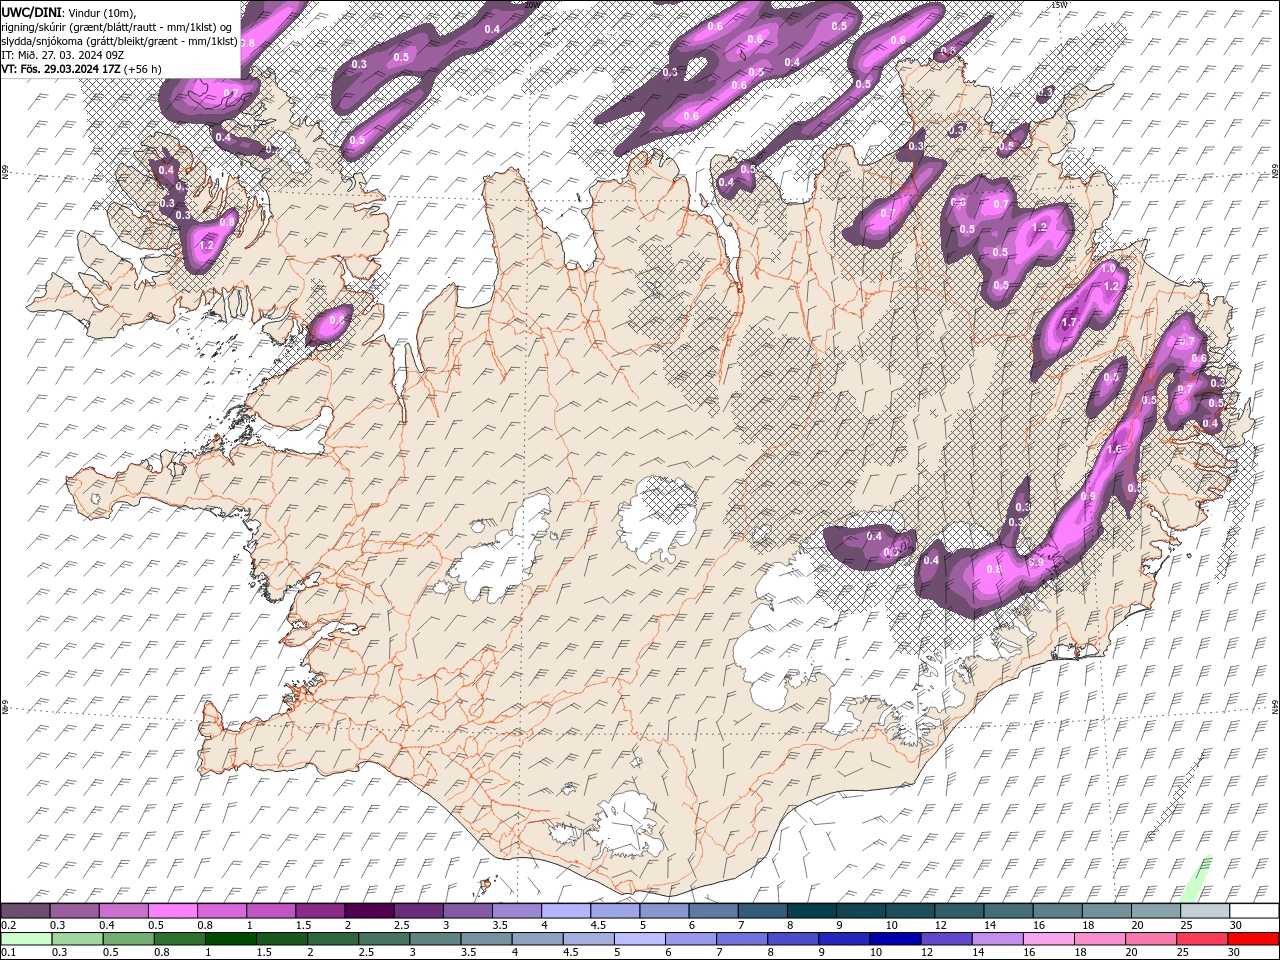Click the crimson 25 swatch in lower rain scale

point(1201,939)
